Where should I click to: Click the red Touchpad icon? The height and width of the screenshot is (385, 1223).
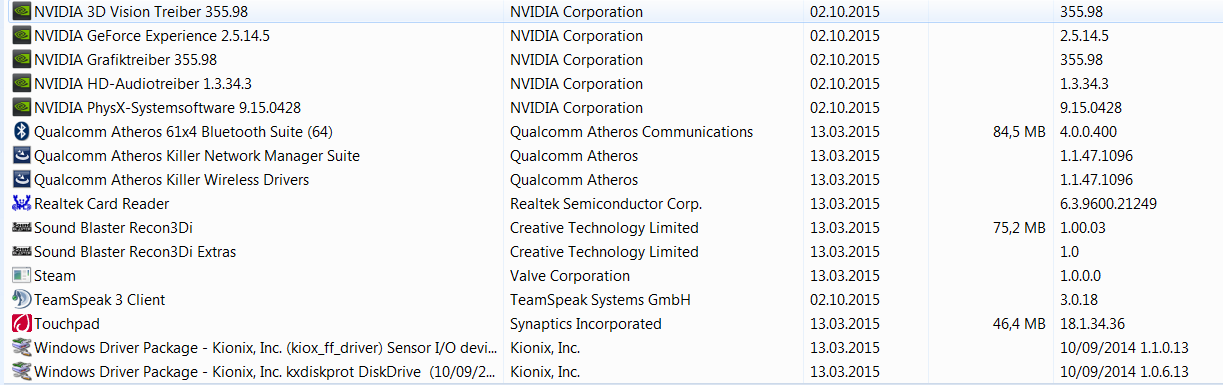click(x=21, y=323)
